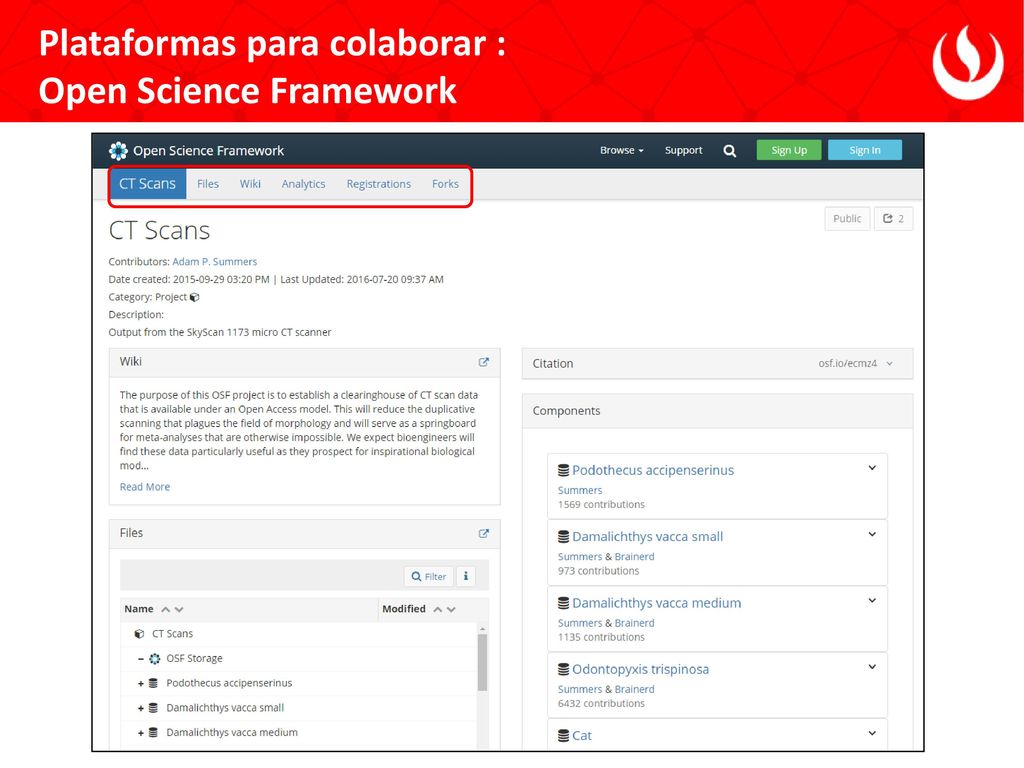Viewport: 1024px width, 768px height.
Task: Collapse OSF Storage tree node
Action: [x=141, y=658]
